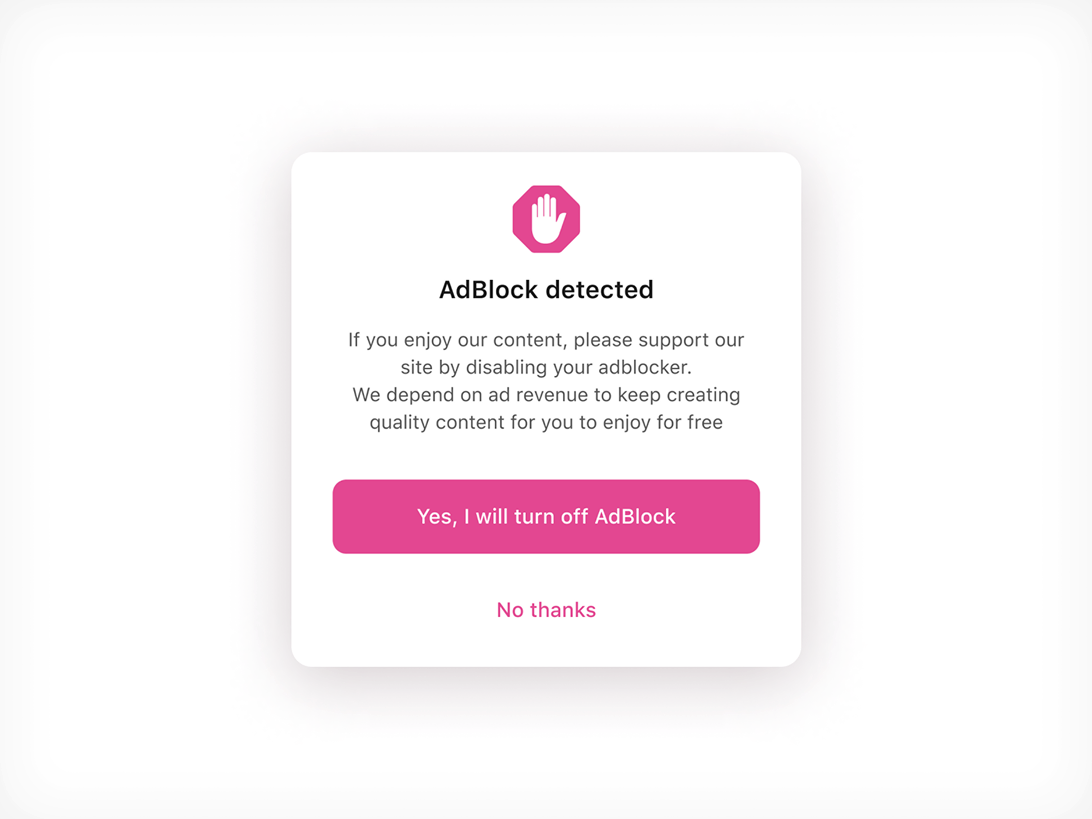1092x819 pixels.
Task: Click the word "free" ending the message
Action: coord(704,422)
